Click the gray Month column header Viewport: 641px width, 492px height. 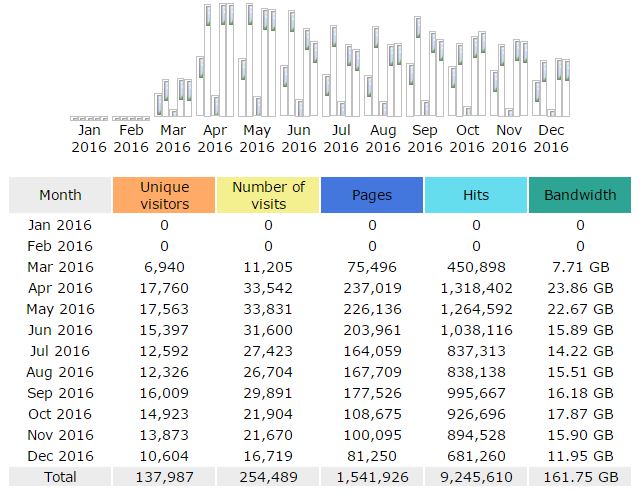click(60, 195)
